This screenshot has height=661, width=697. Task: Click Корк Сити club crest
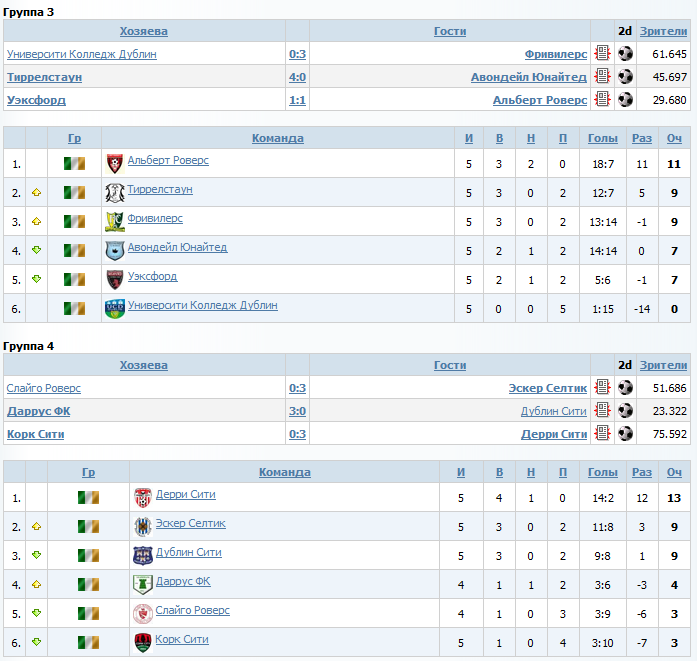point(143,642)
